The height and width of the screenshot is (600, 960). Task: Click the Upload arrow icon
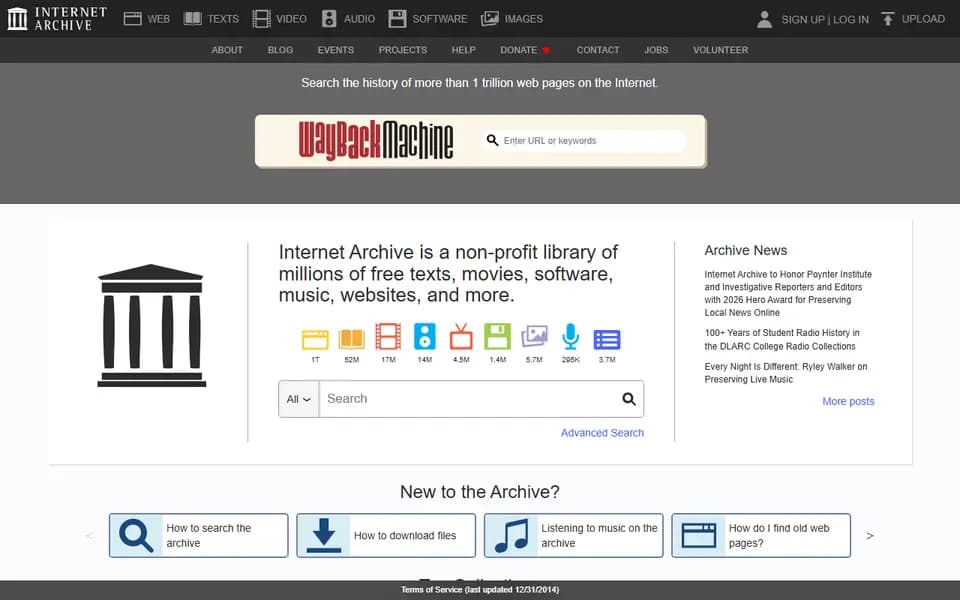coord(887,19)
